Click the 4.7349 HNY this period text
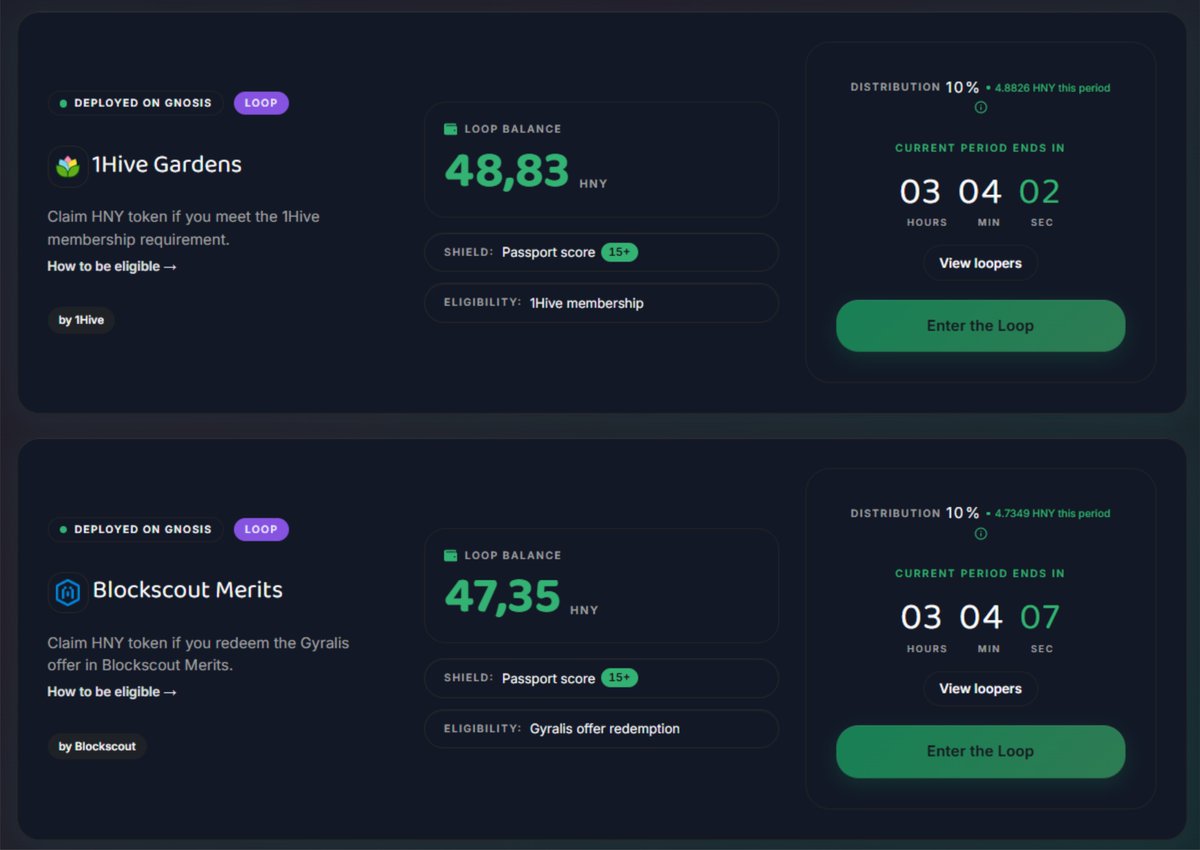This screenshot has width=1200, height=850. [x=1052, y=514]
